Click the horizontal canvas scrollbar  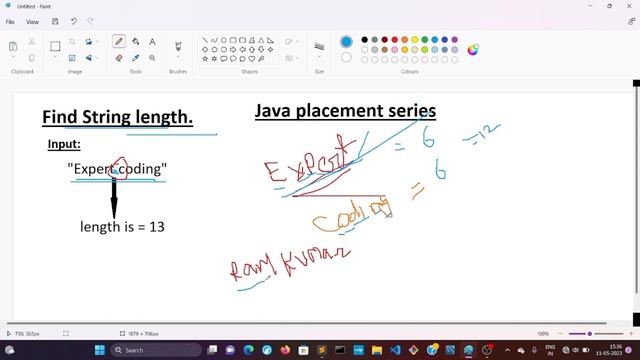[x=307, y=323]
